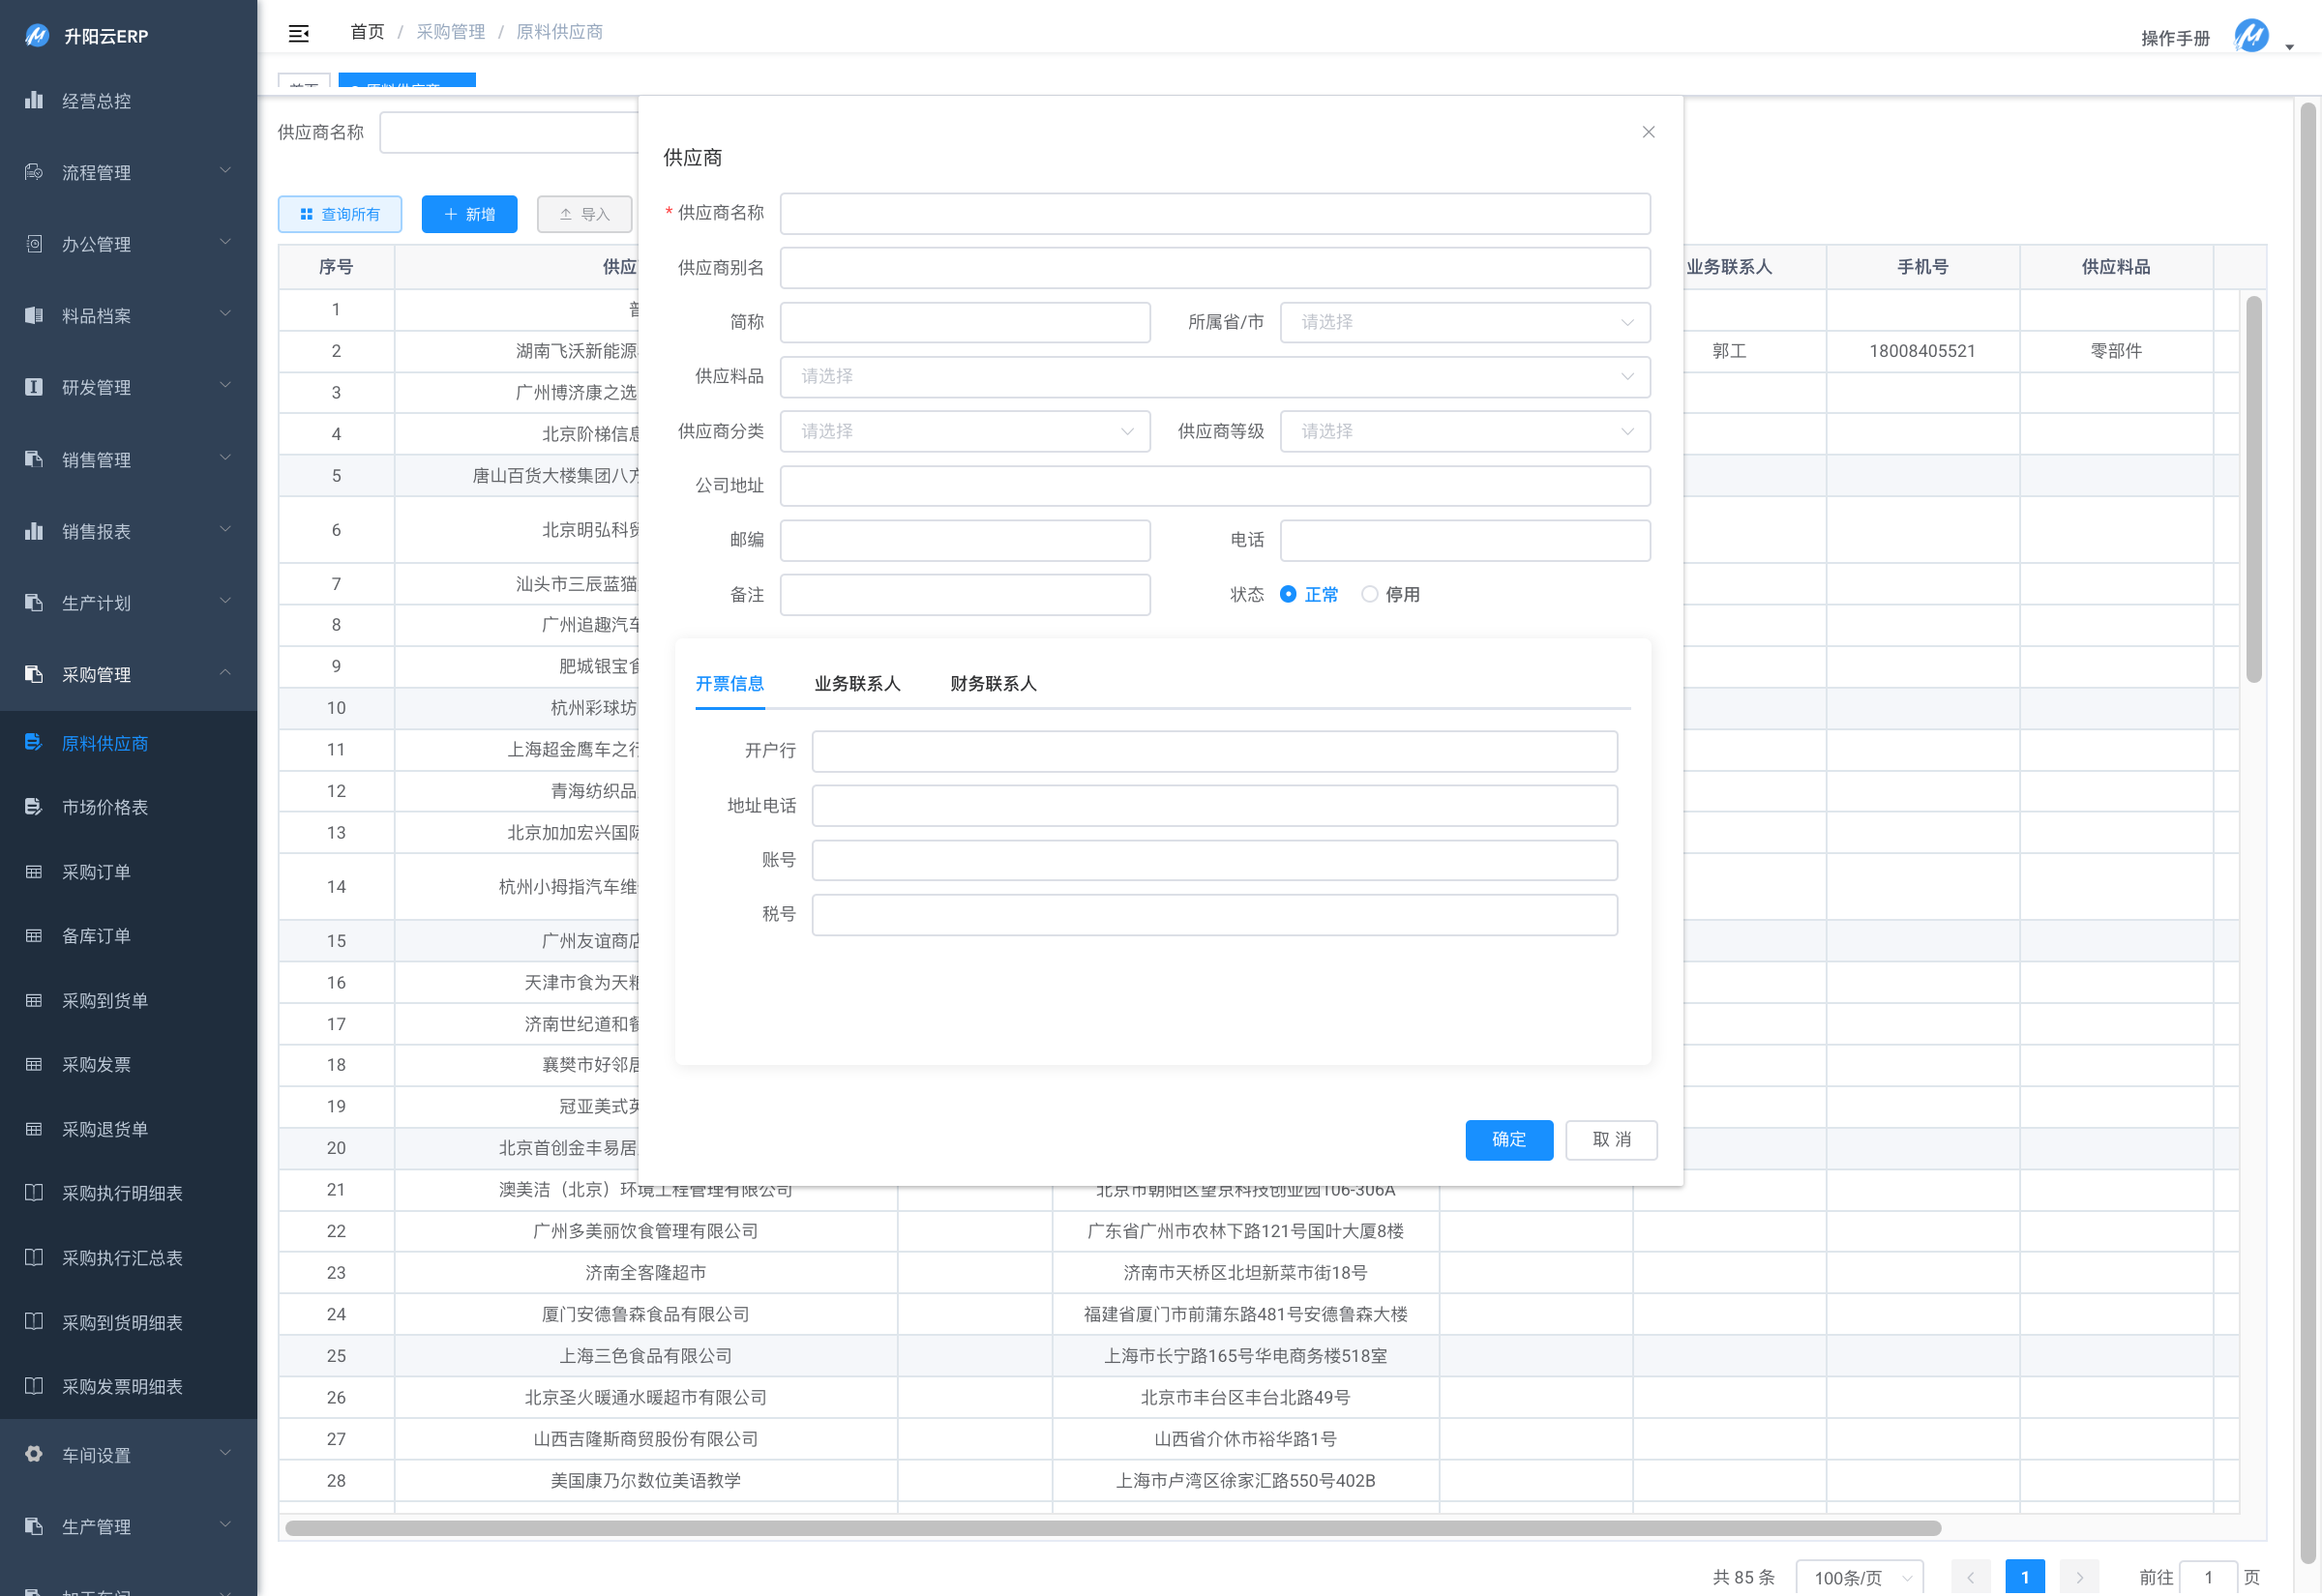Click the sidebar collapse hamburger icon
The width and height of the screenshot is (2322, 1596).
(298, 33)
